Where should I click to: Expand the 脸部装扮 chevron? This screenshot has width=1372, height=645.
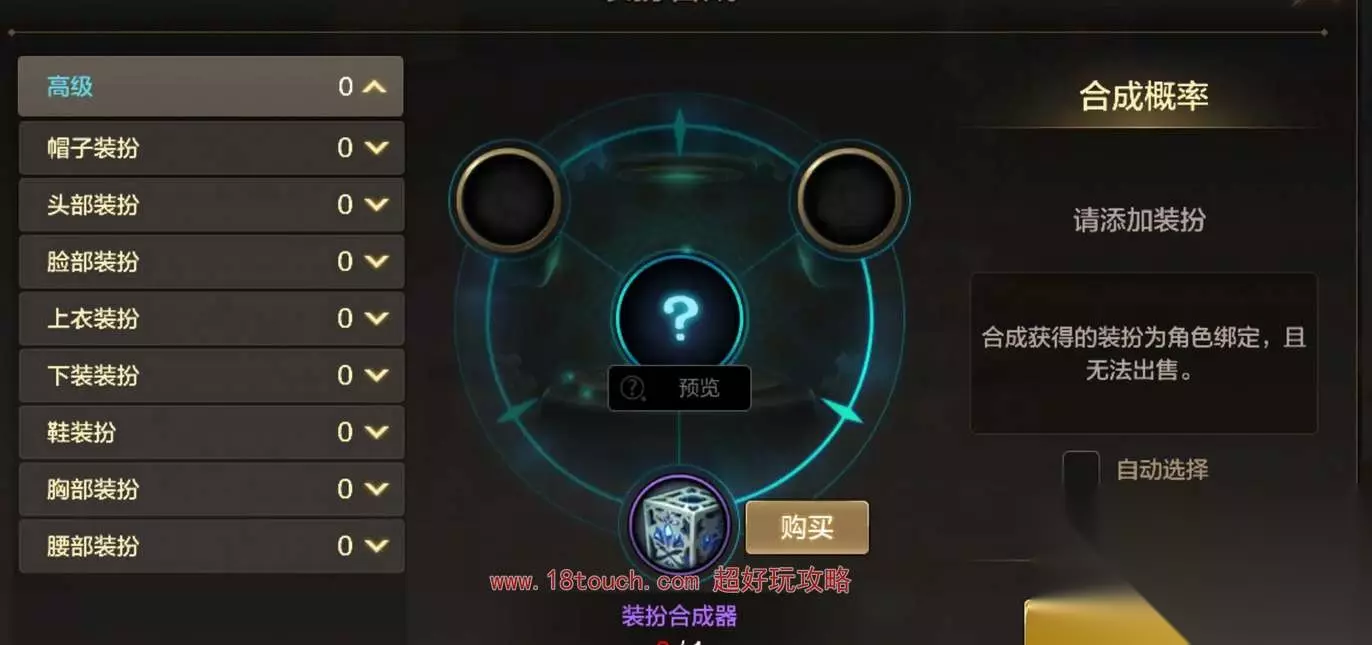376,262
